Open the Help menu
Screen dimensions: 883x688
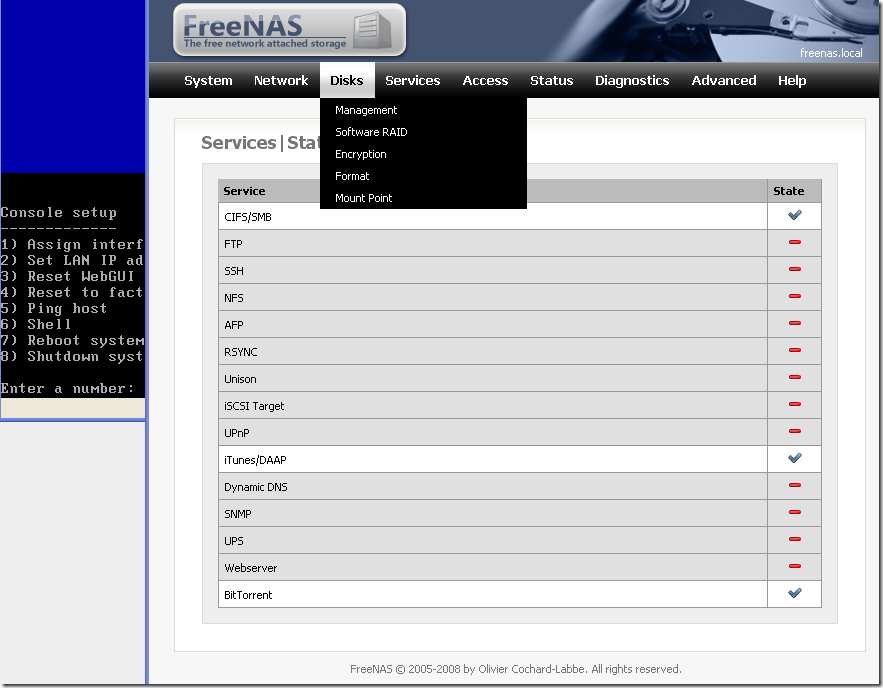792,81
